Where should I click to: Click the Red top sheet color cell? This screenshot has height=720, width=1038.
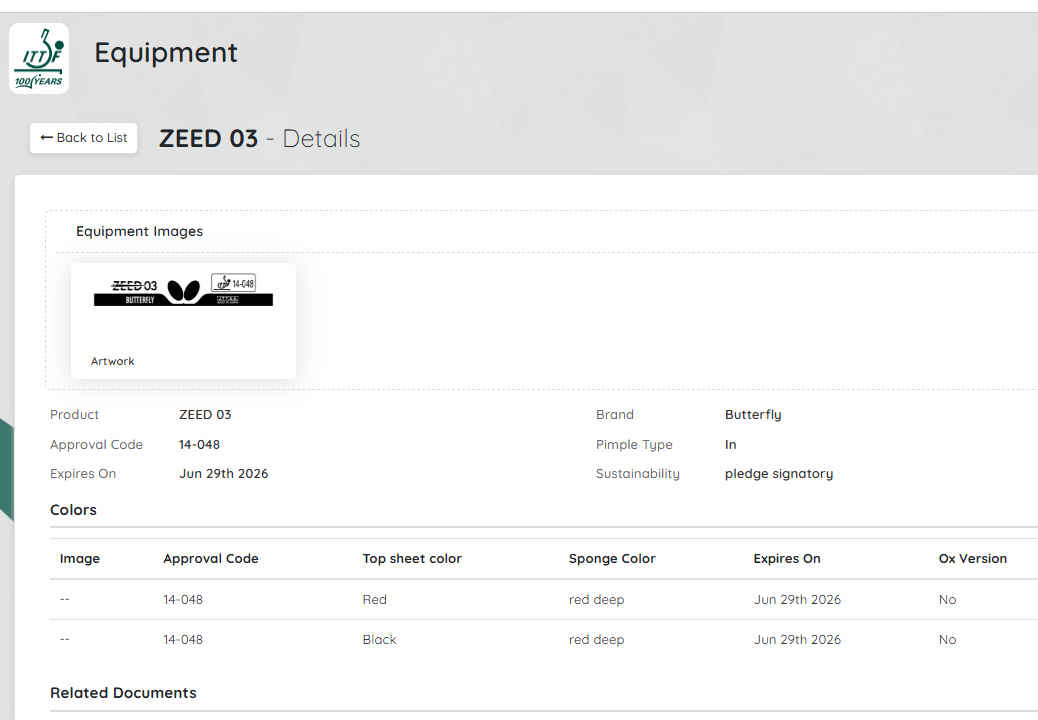tap(374, 600)
